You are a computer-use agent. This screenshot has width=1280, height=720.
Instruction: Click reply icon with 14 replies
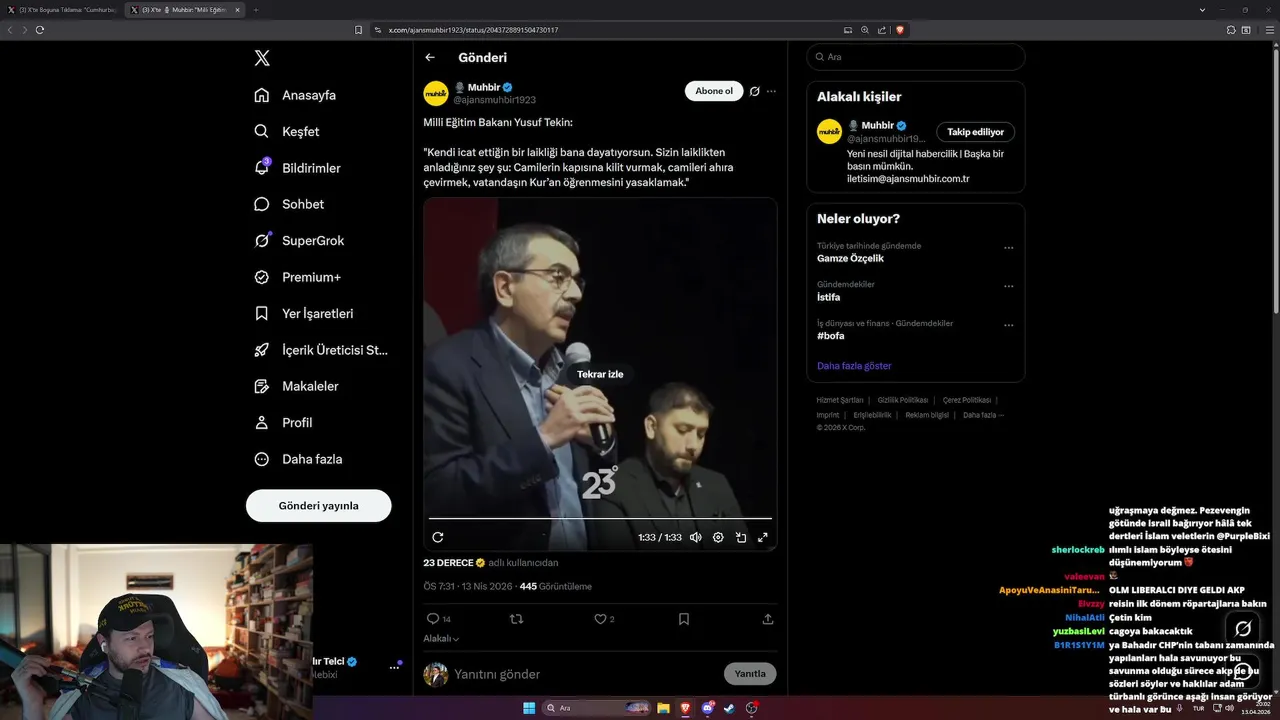point(438,619)
